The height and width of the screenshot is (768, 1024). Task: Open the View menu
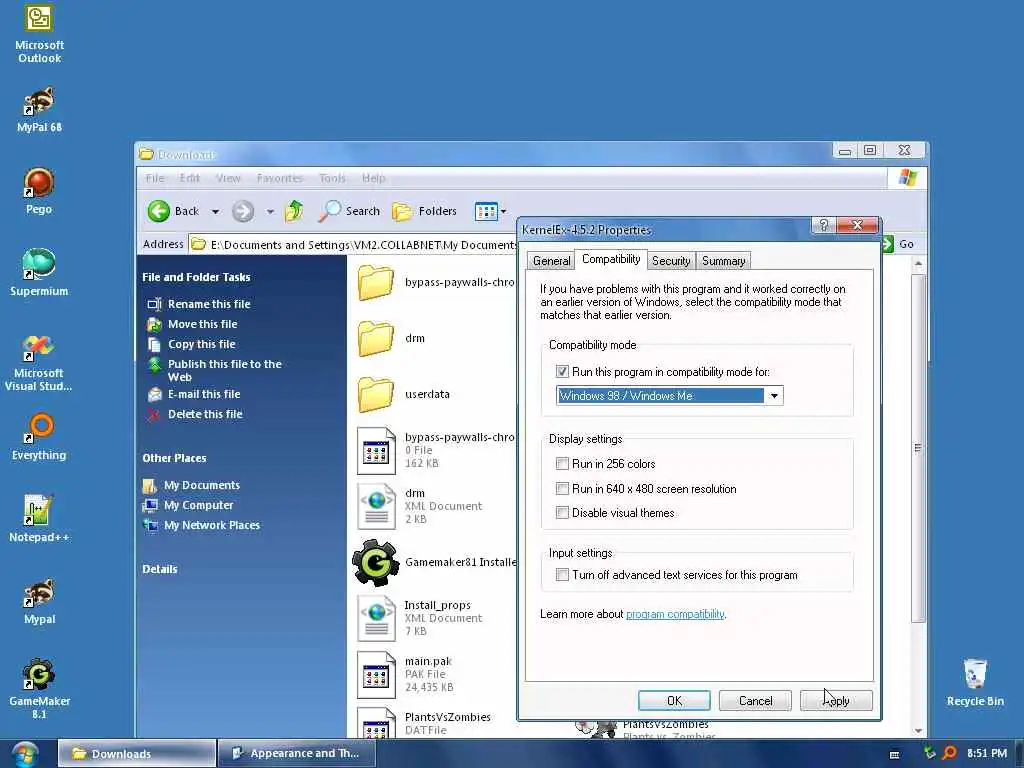[228, 178]
